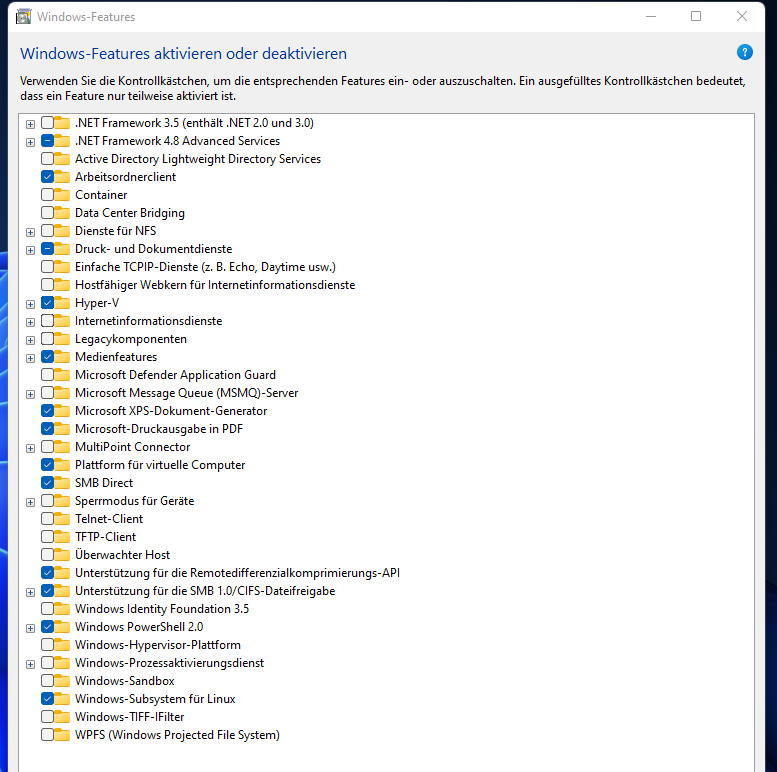
Task: Close the Windows-Features dialog
Action: coord(741,16)
